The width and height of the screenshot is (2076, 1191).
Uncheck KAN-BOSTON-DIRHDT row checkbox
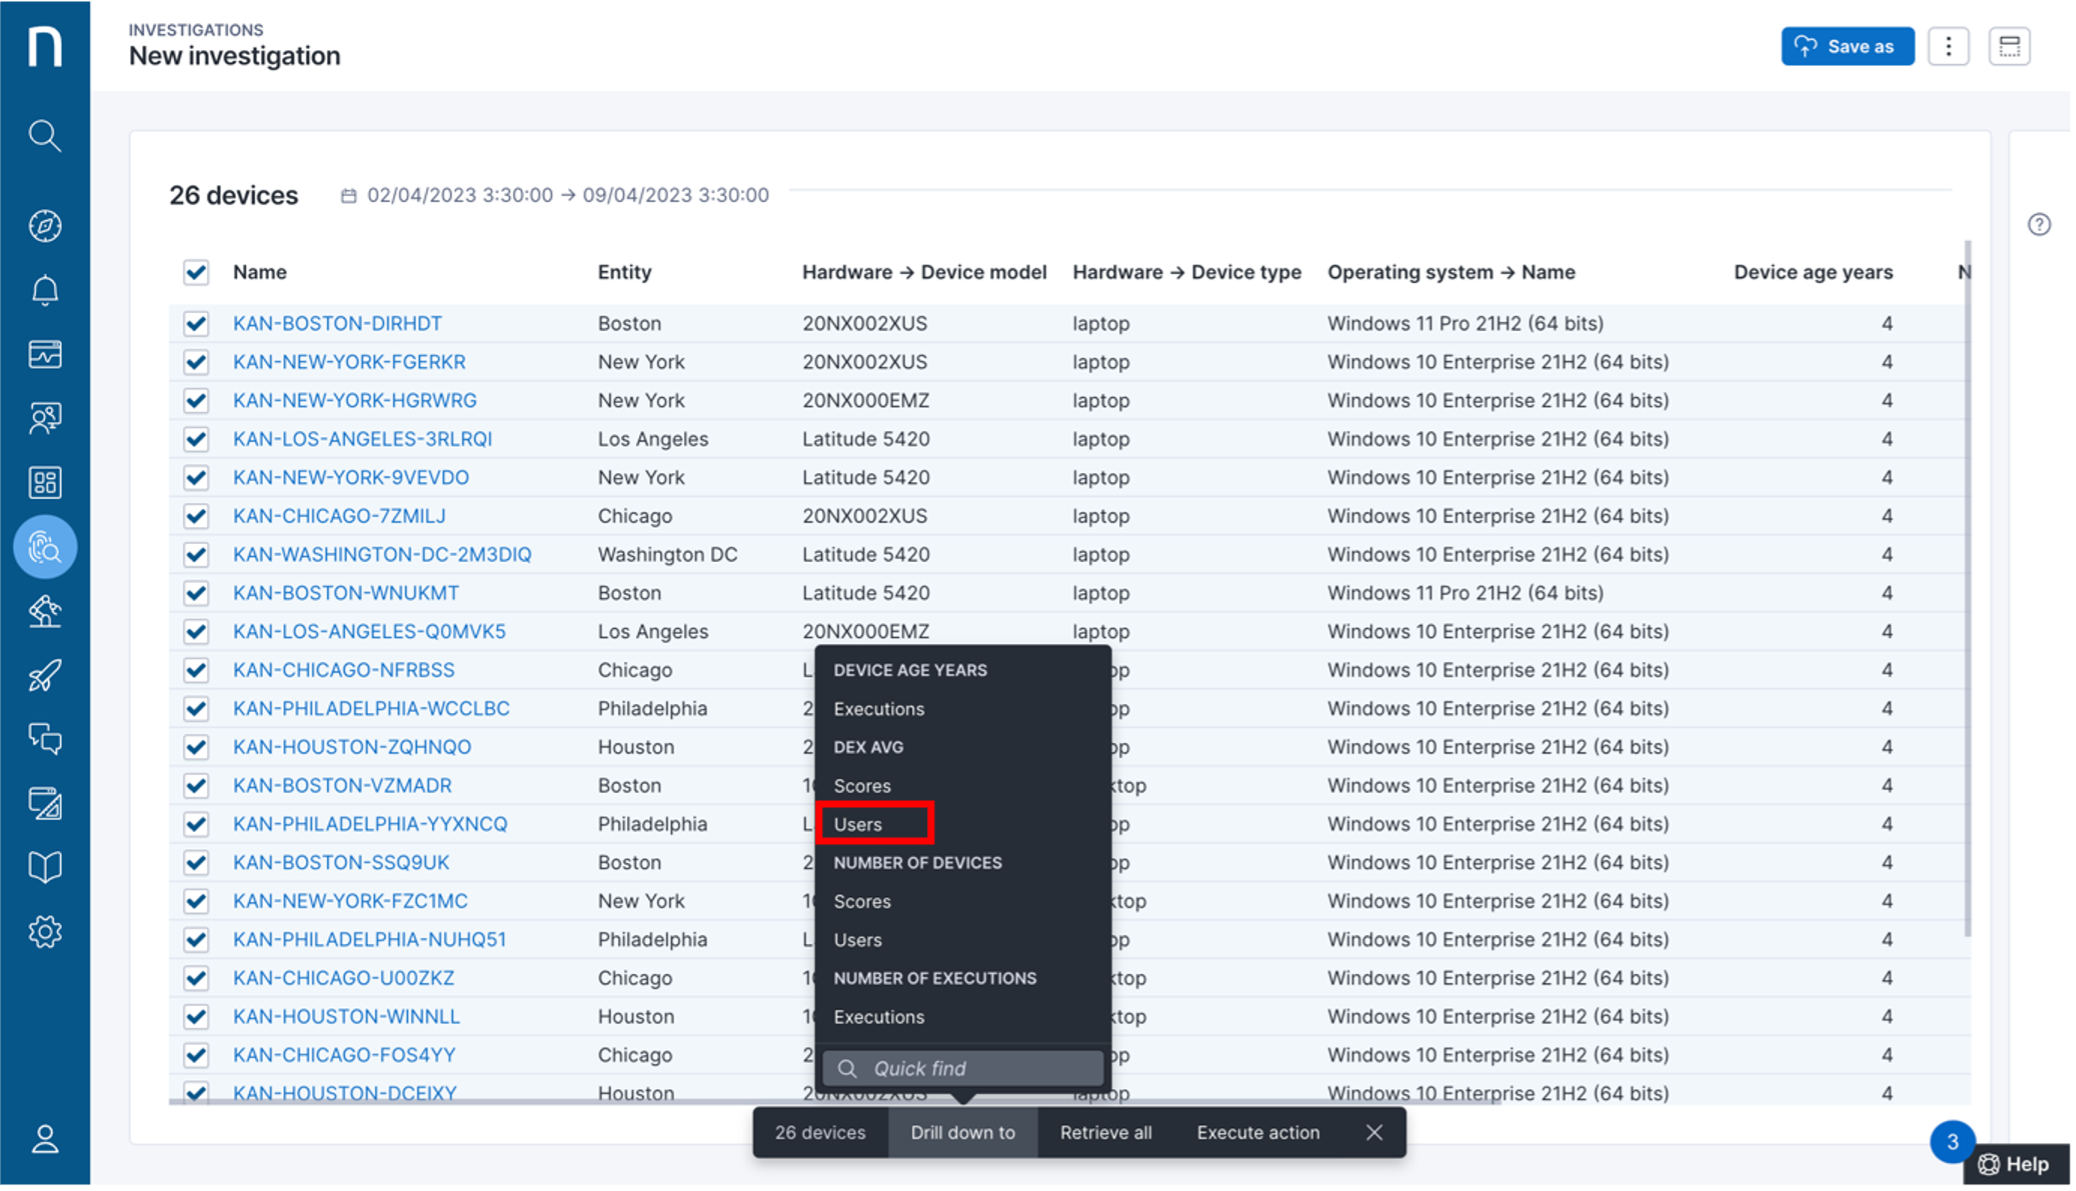tap(196, 323)
